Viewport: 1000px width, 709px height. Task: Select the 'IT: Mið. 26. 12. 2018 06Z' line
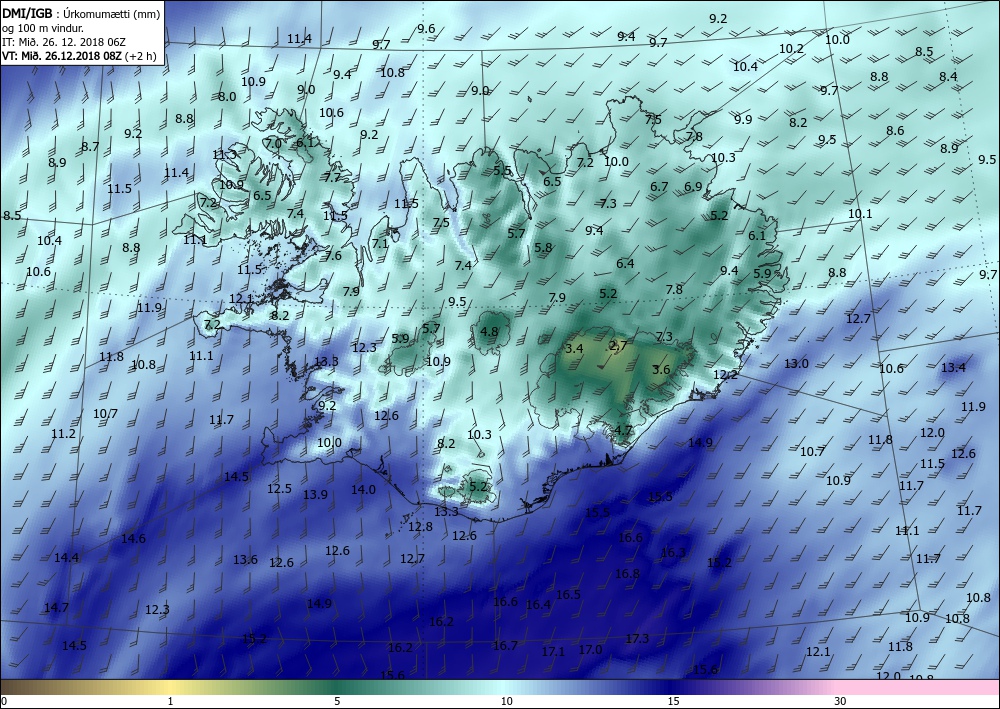pos(64,42)
